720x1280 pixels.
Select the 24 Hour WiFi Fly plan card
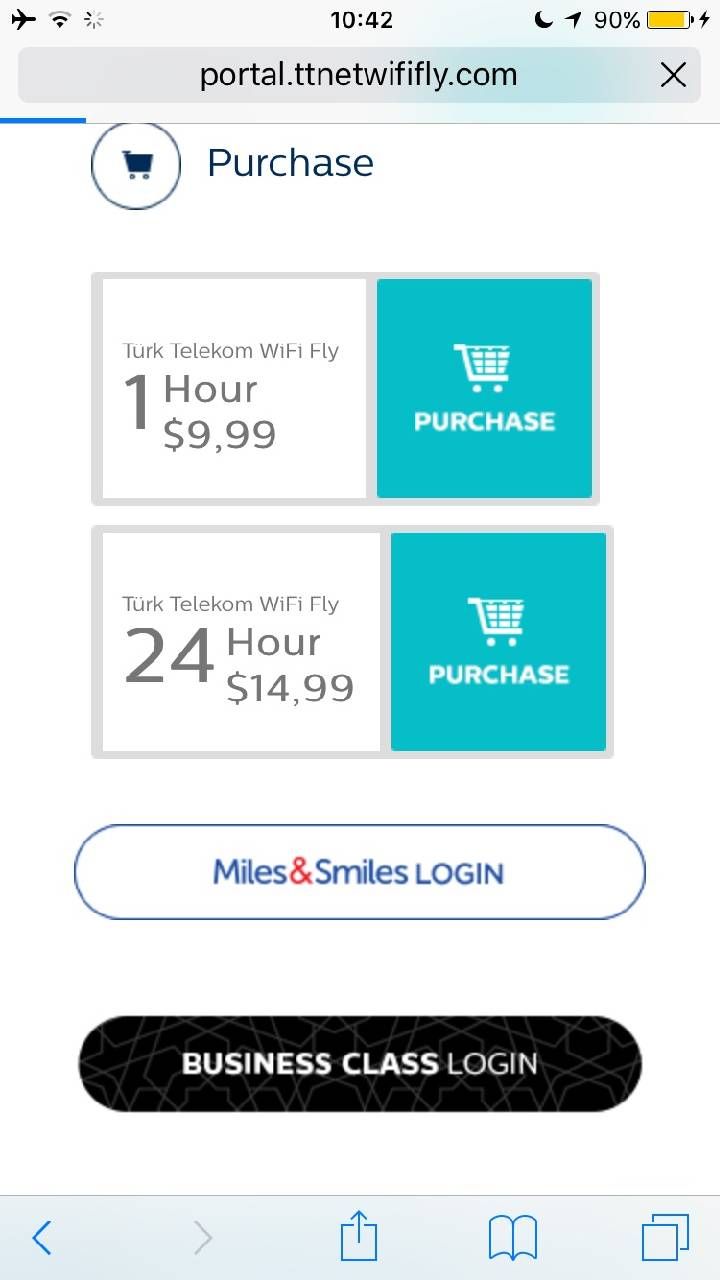click(241, 642)
